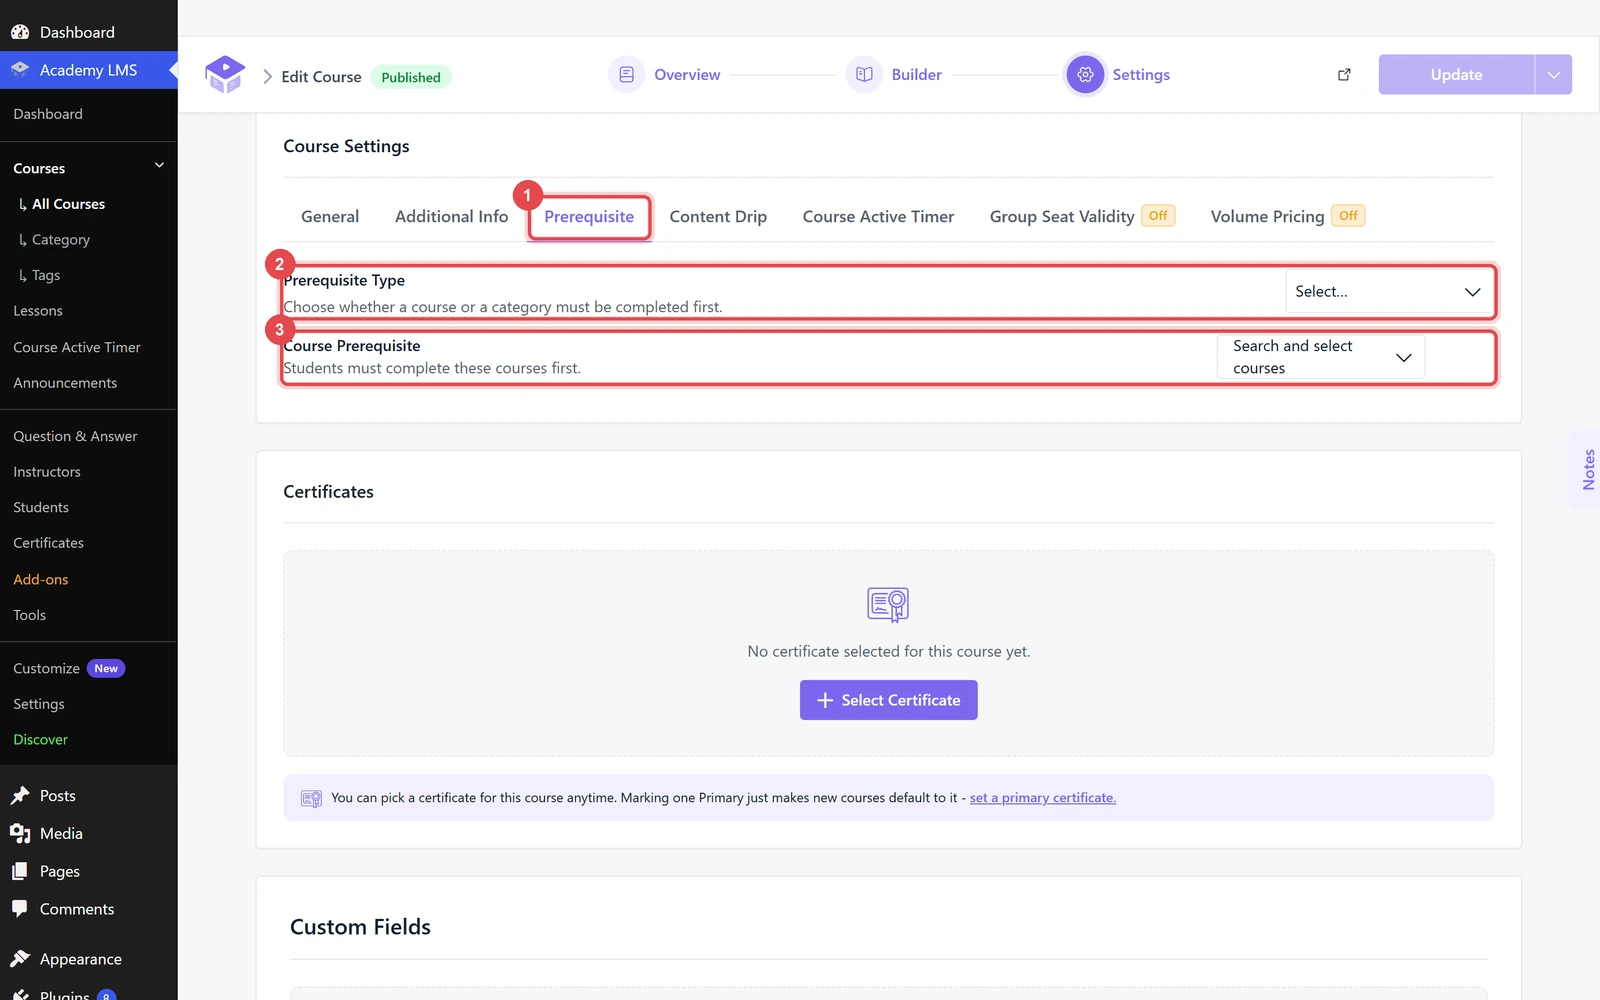Open Question & Answer in sidebar

point(75,436)
